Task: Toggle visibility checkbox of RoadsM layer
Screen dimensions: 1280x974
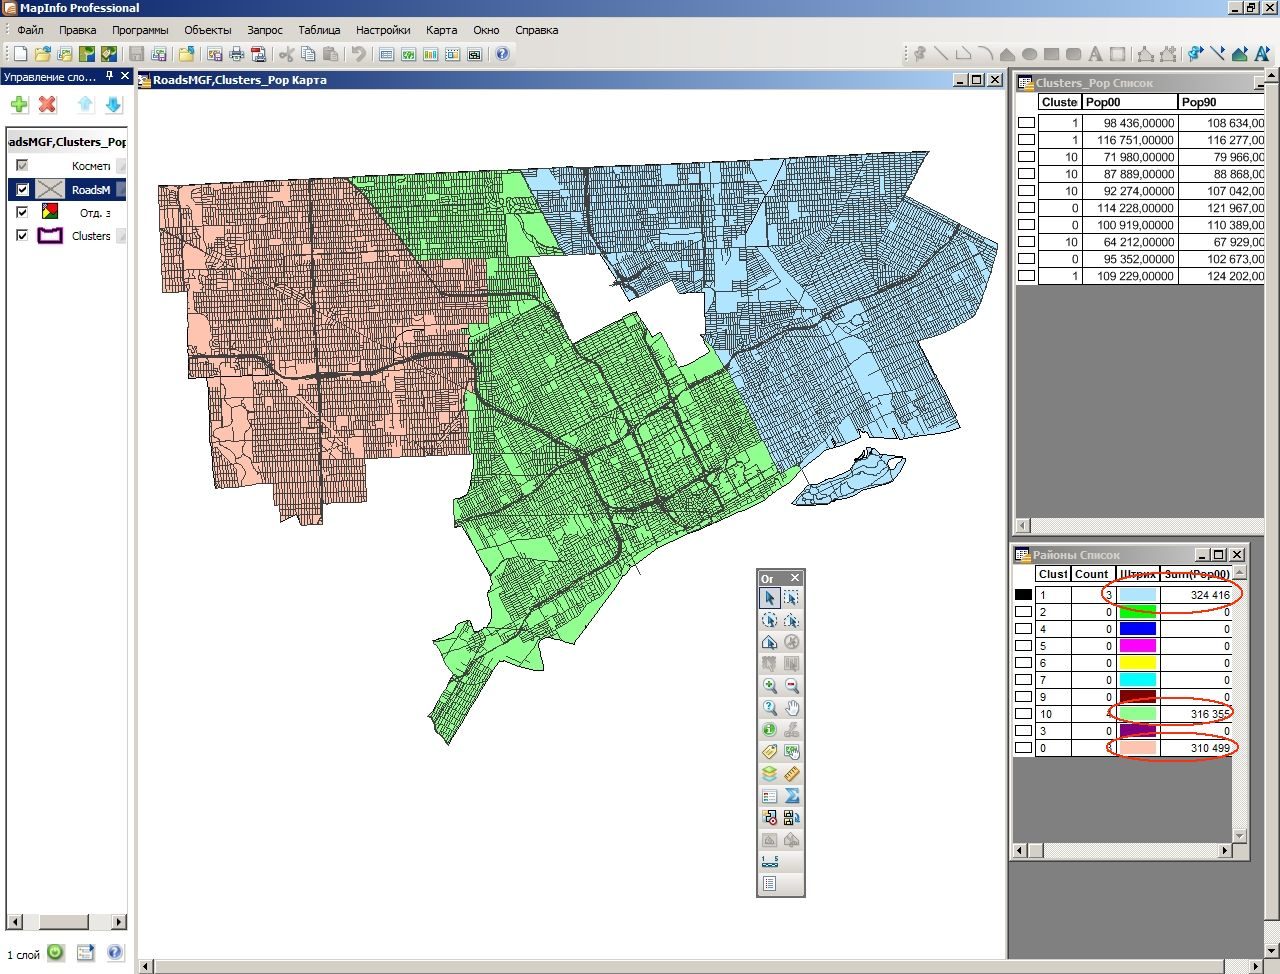Action: 22,189
